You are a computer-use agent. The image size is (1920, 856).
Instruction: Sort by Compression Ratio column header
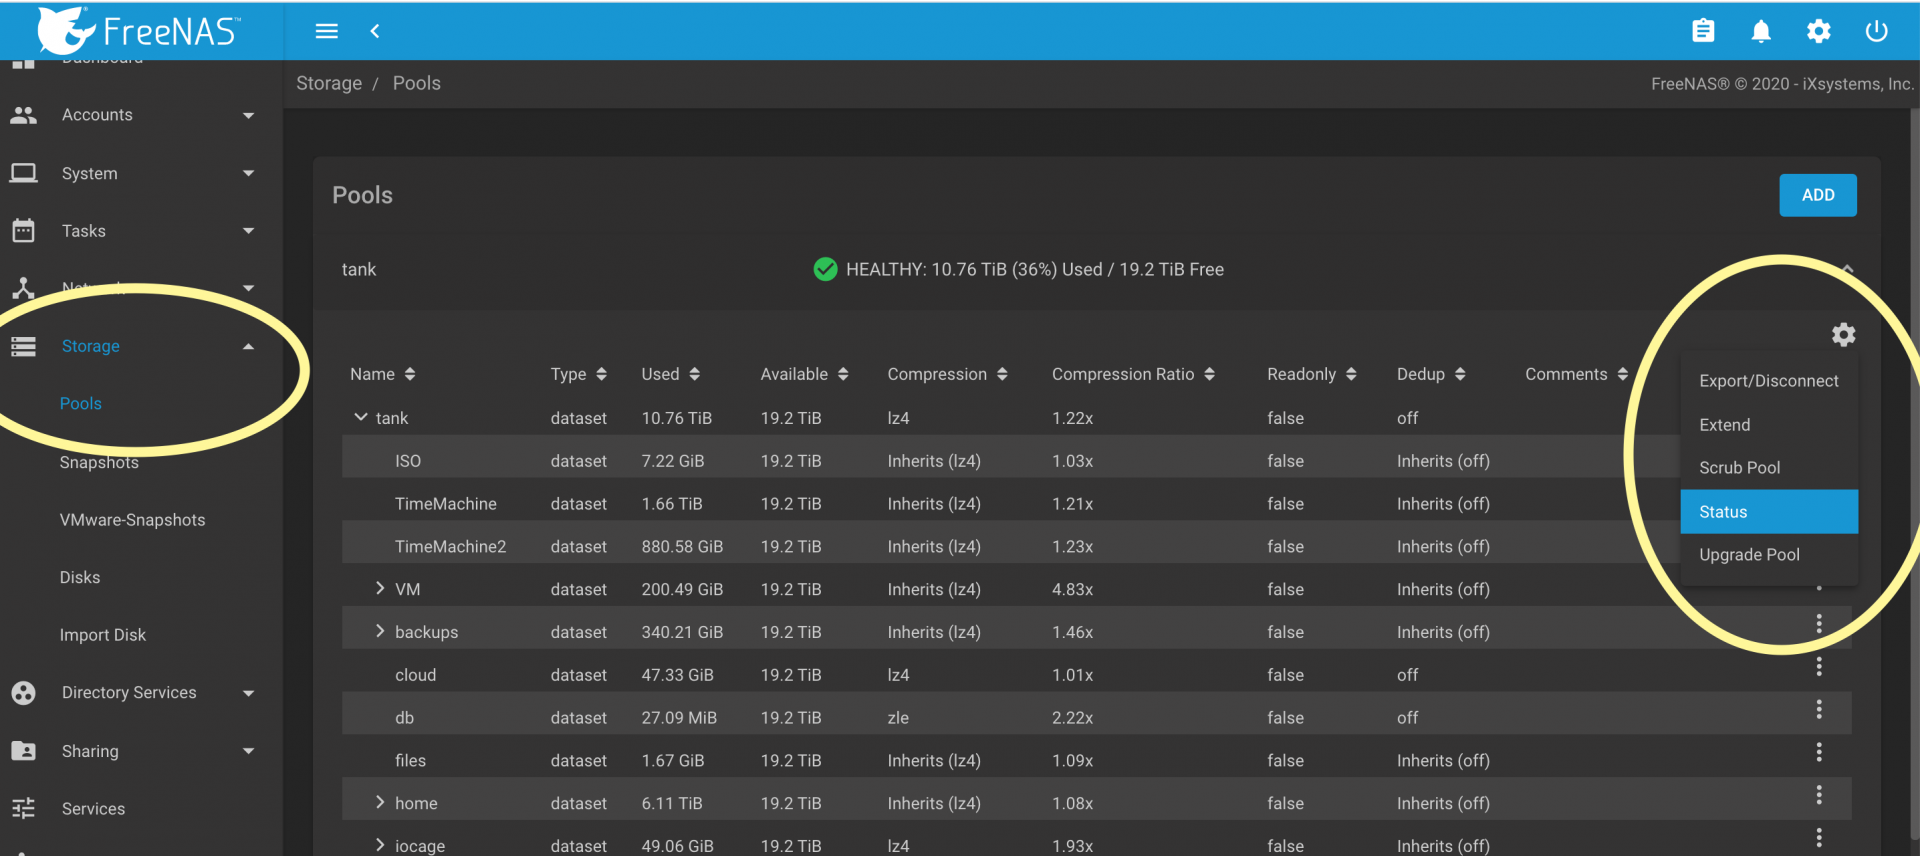(1133, 374)
